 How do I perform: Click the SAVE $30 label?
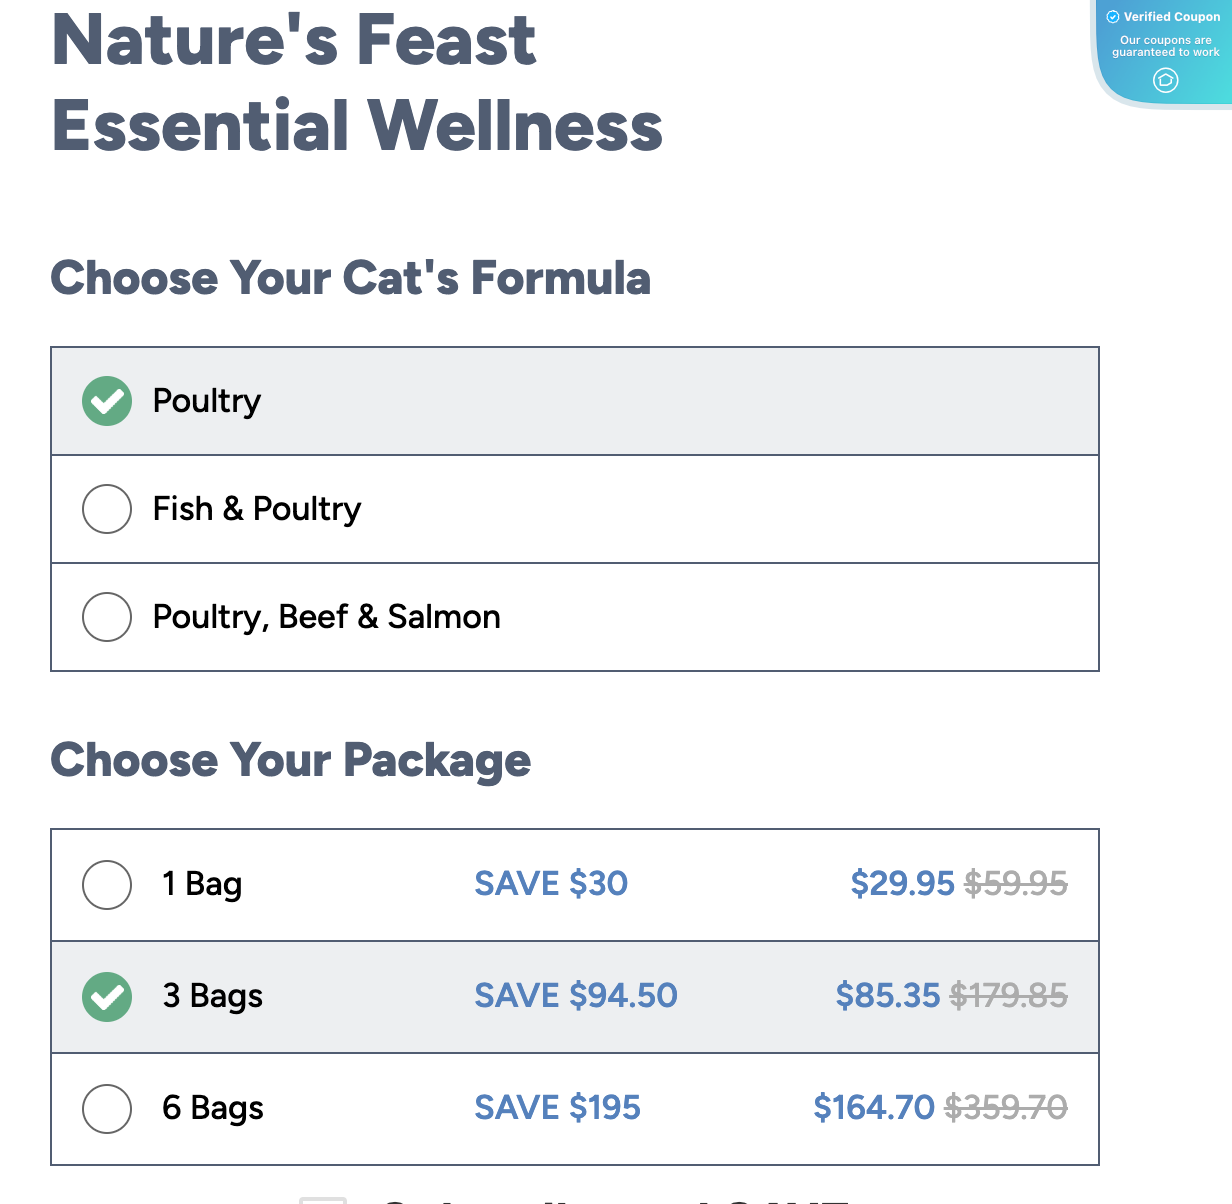click(x=550, y=884)
